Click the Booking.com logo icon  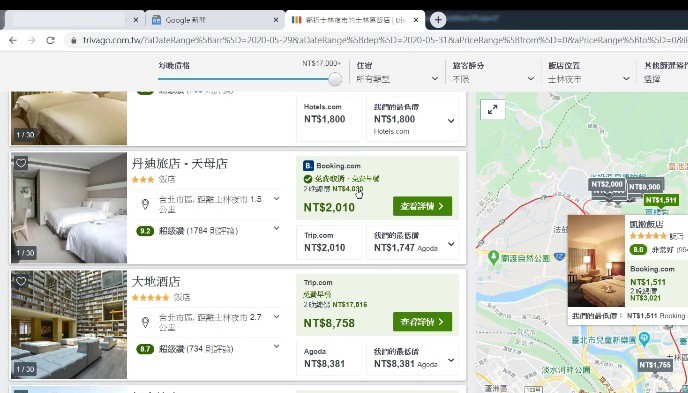tap(308, 166)
